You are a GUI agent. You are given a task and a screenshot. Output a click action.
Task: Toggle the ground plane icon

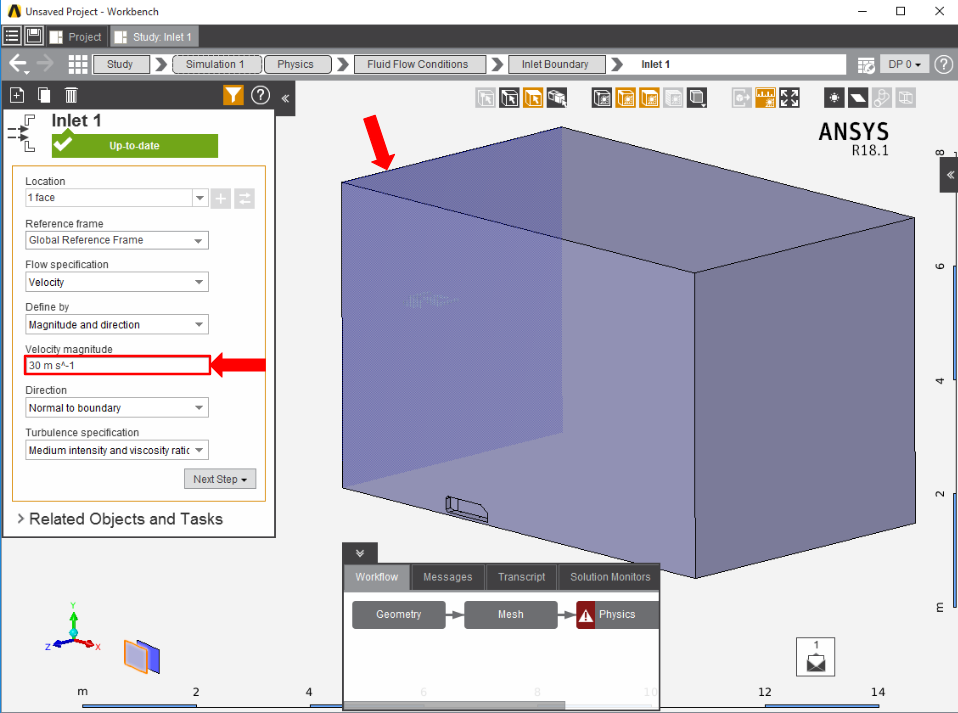pos(858,98)
